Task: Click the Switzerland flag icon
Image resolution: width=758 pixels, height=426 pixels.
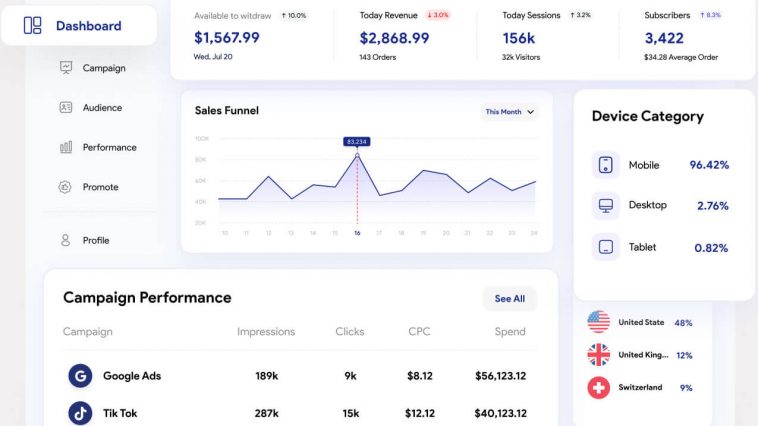Action: pos(598,387)
